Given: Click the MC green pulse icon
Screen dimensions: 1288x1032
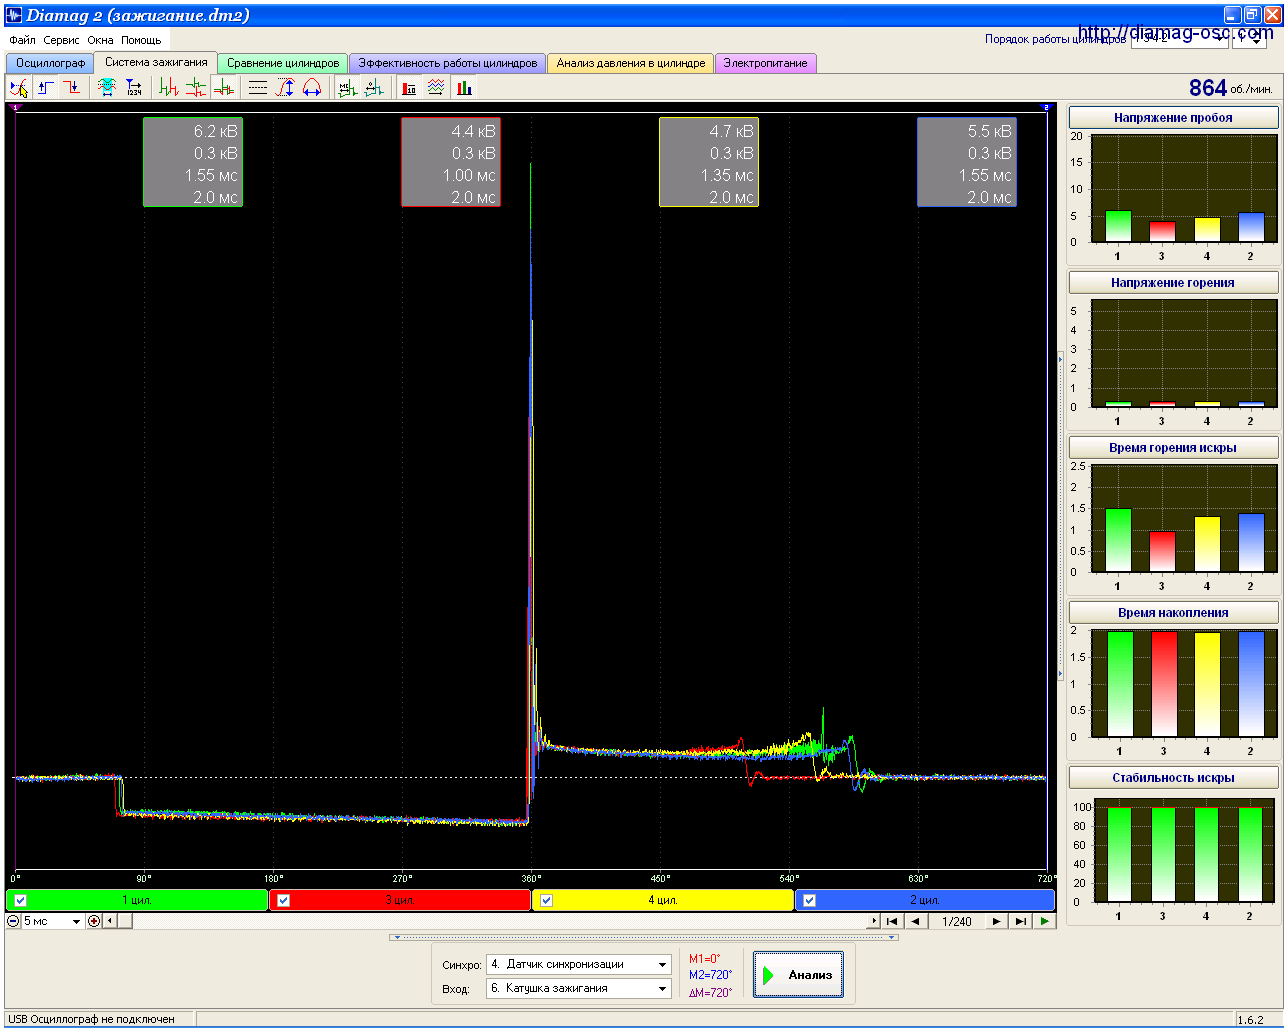Looking at the screenshot, I should 347,88.
